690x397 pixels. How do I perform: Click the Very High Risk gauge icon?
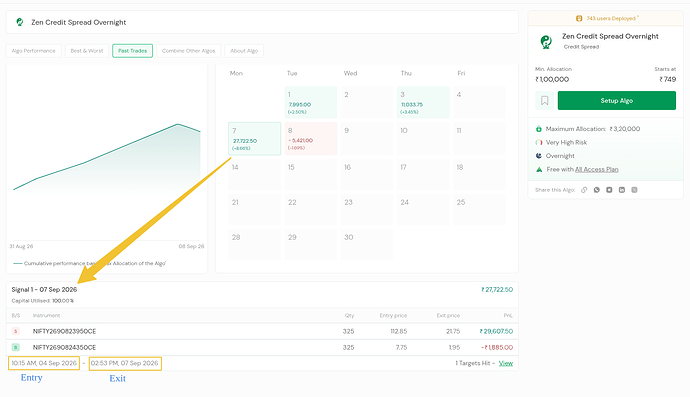click(x=539, y=143)
